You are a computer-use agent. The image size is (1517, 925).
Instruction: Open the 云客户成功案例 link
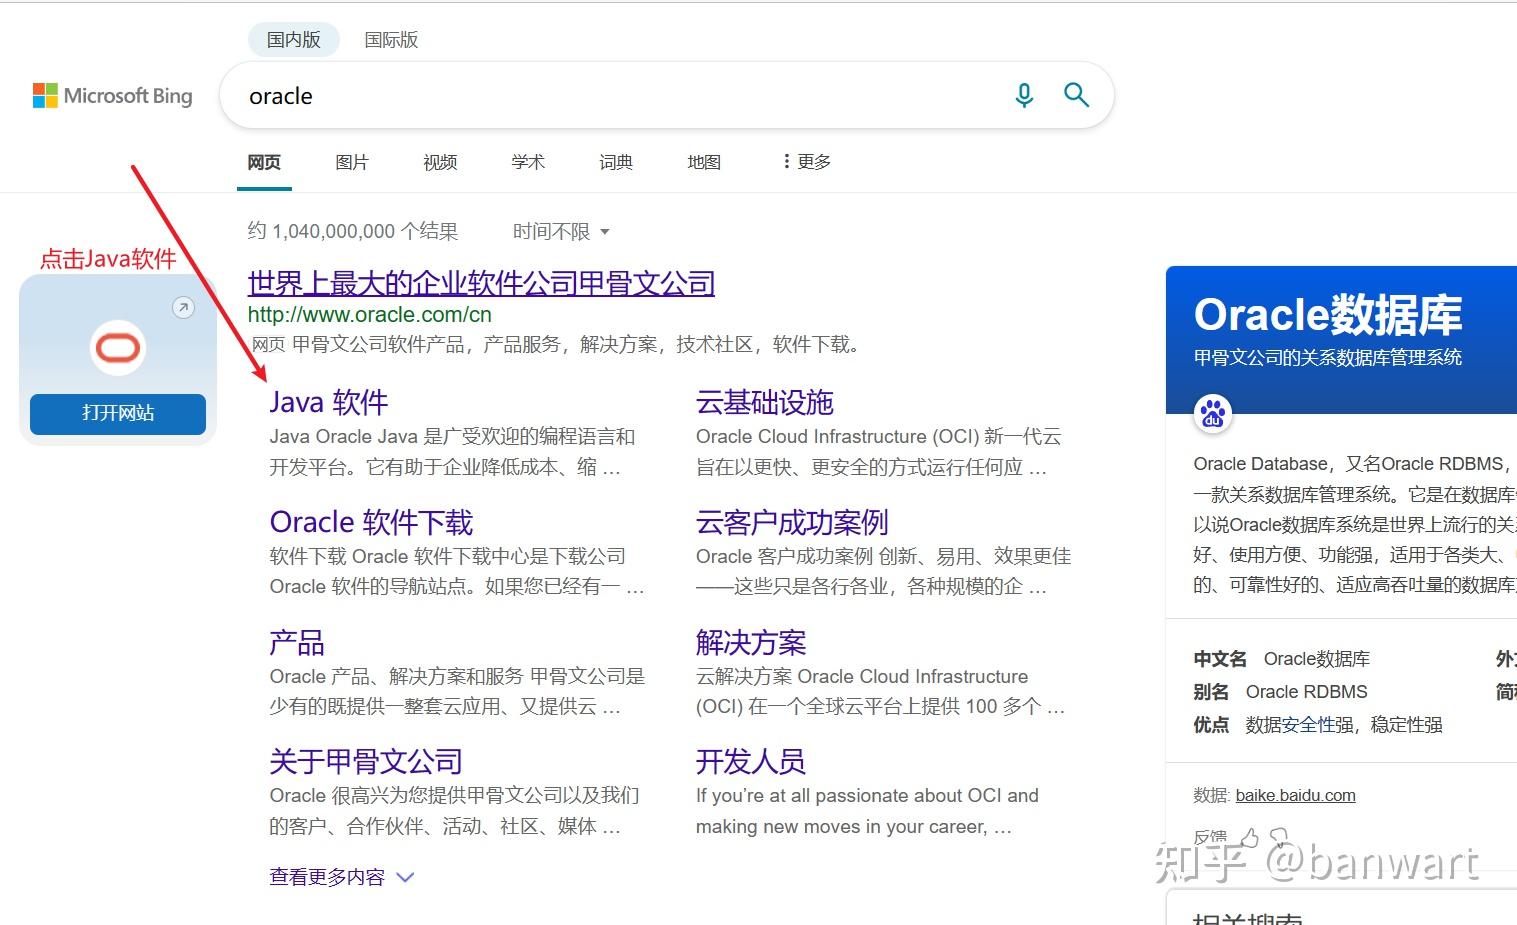tap(792, 523)
